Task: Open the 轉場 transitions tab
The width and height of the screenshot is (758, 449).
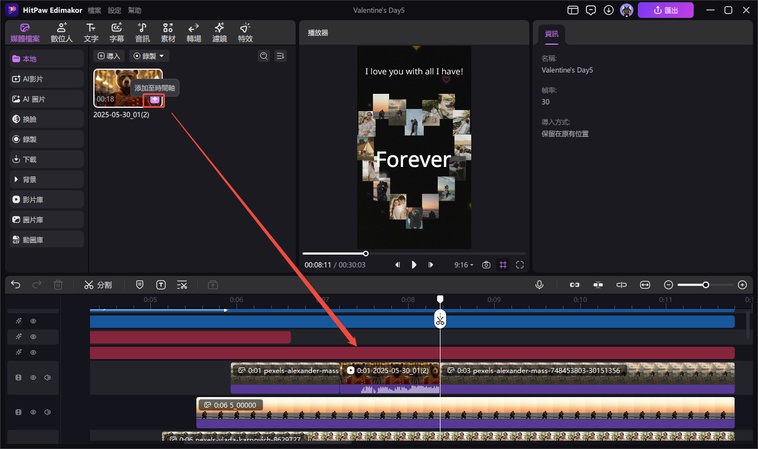Action: pos(194,32)
